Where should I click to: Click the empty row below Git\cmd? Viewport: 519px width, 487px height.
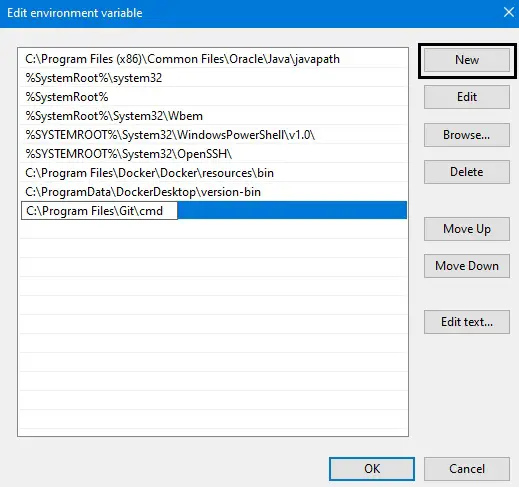coord(213,229)
